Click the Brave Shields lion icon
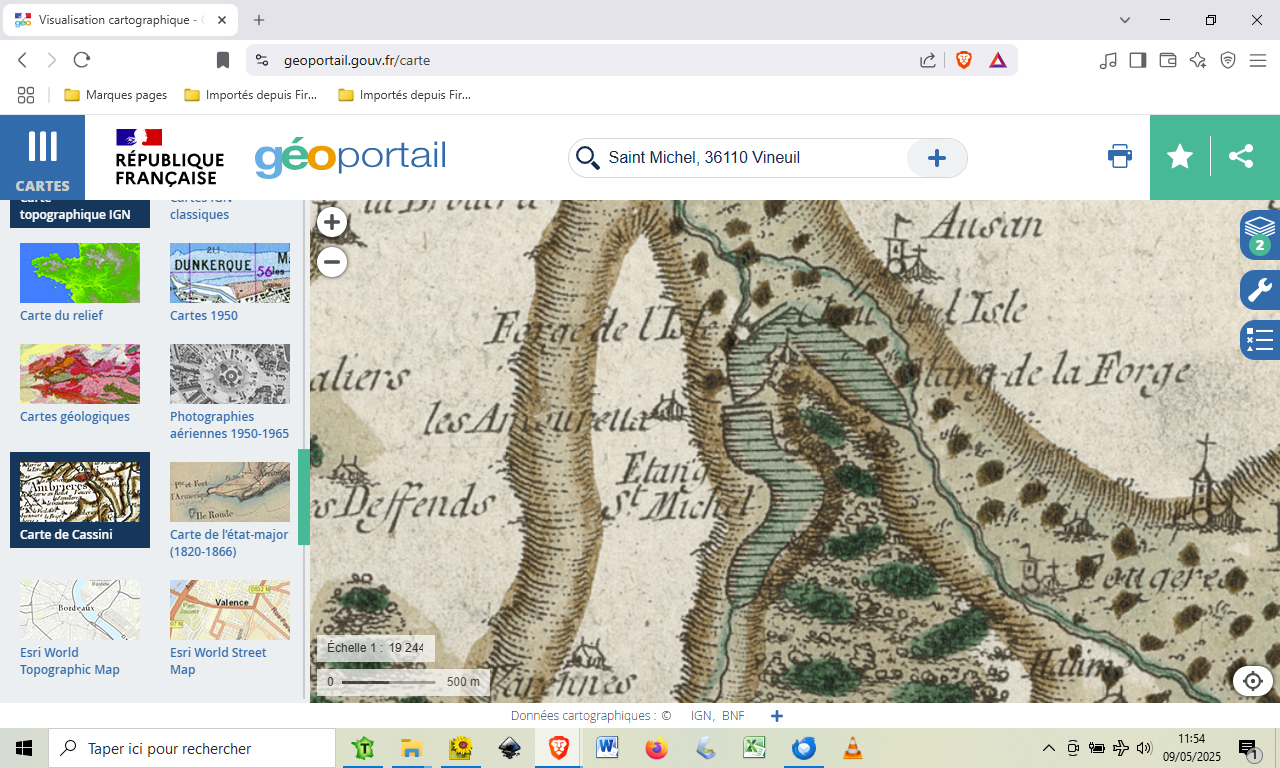The height and width of the screenshot is (768, 1280). pos(964,60)
